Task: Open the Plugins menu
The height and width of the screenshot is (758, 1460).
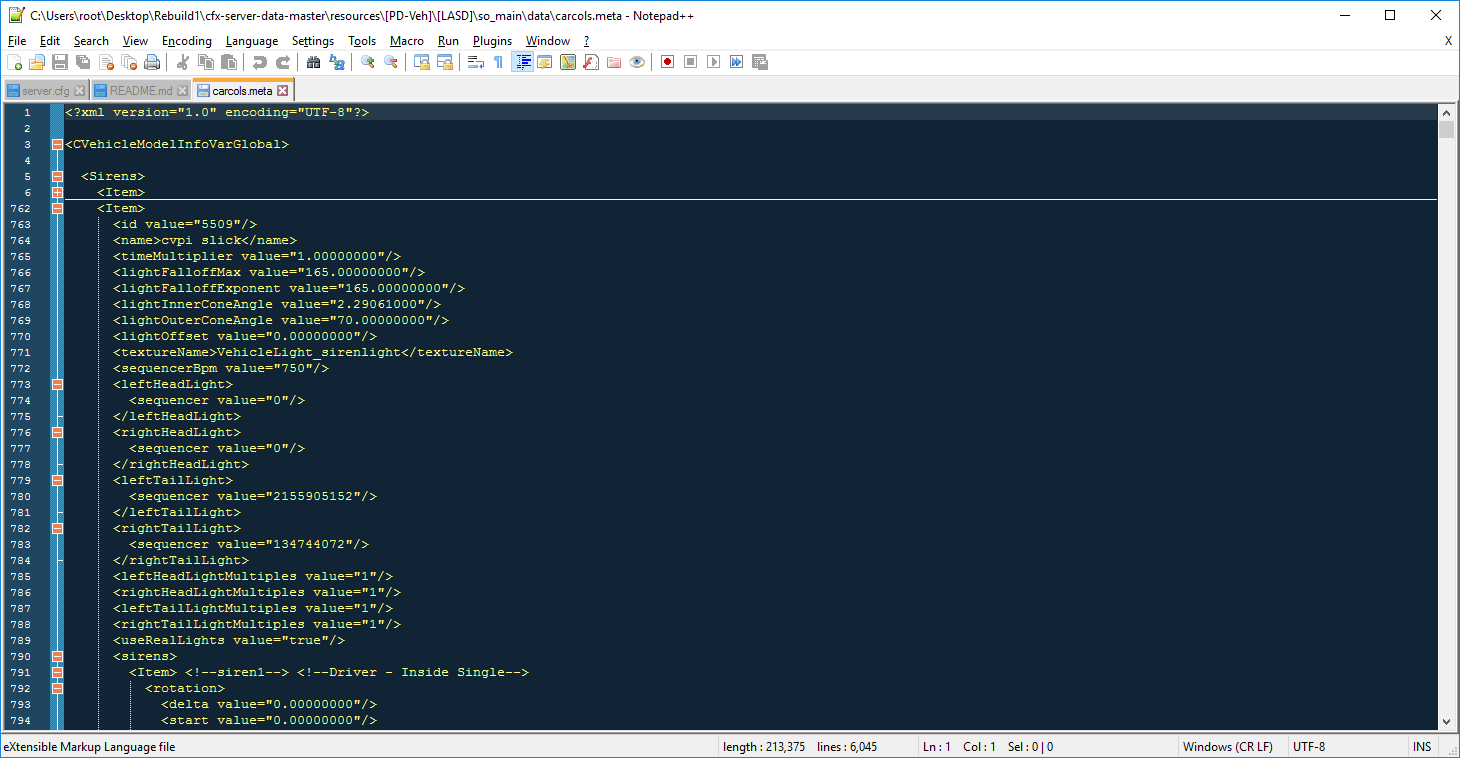Action: coord(492,41)
